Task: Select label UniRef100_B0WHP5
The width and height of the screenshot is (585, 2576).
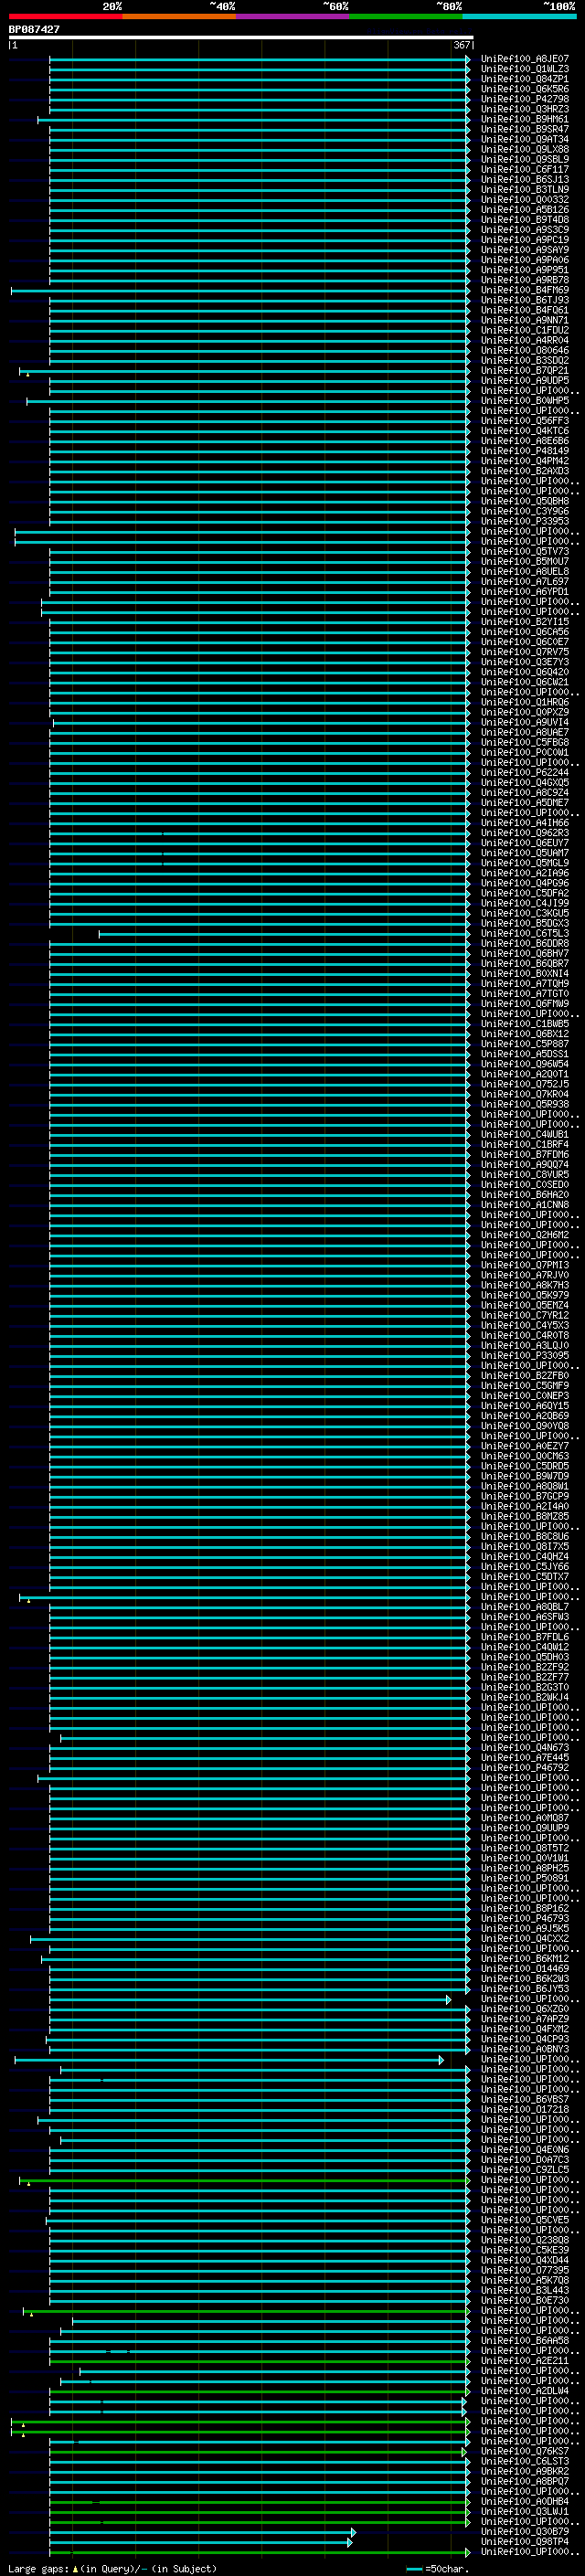Action: click(525, 401)
